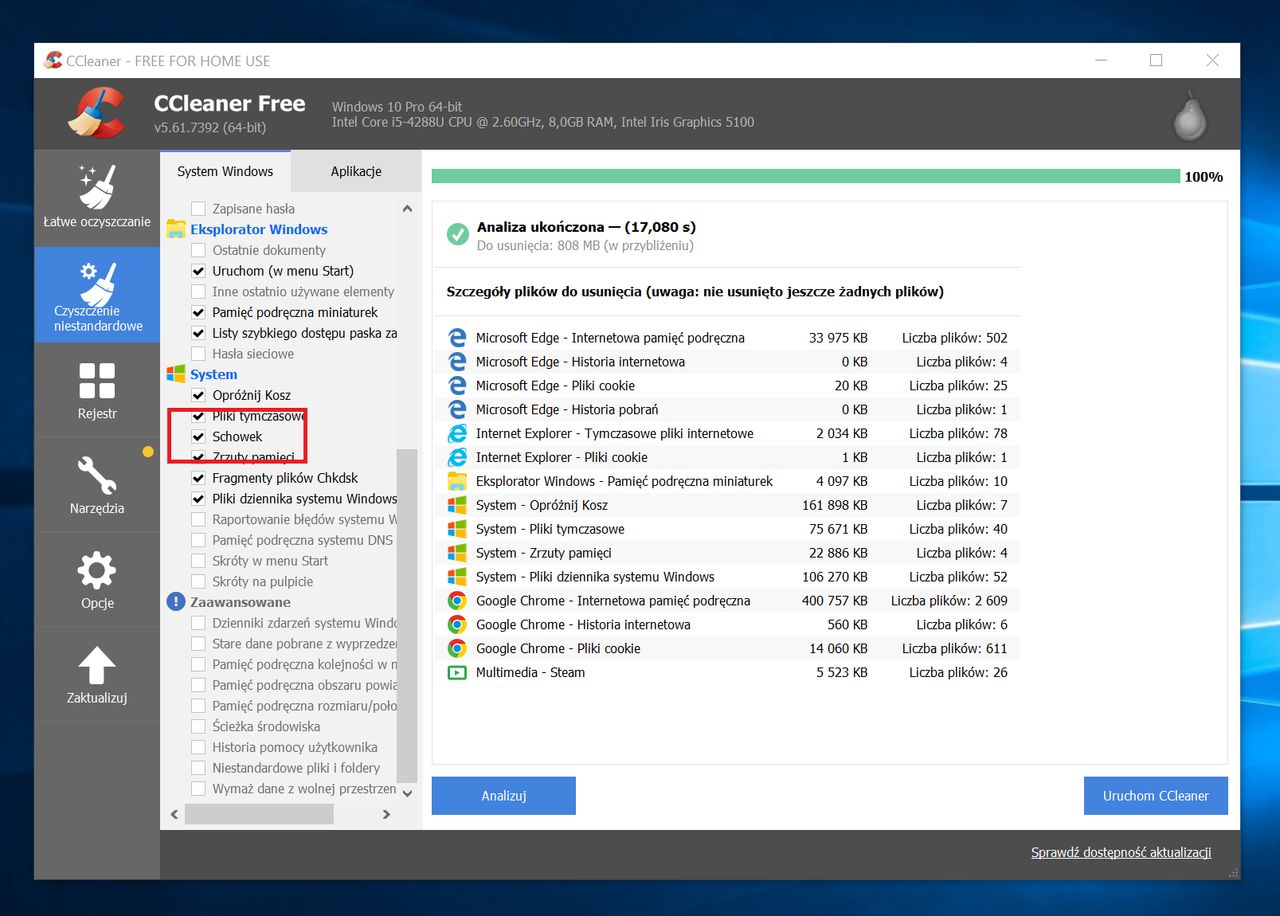This screenshot has height=916, width=1280.
Task: Click the Zaktualizuj arrow icon
Action: tap(97, 666)
